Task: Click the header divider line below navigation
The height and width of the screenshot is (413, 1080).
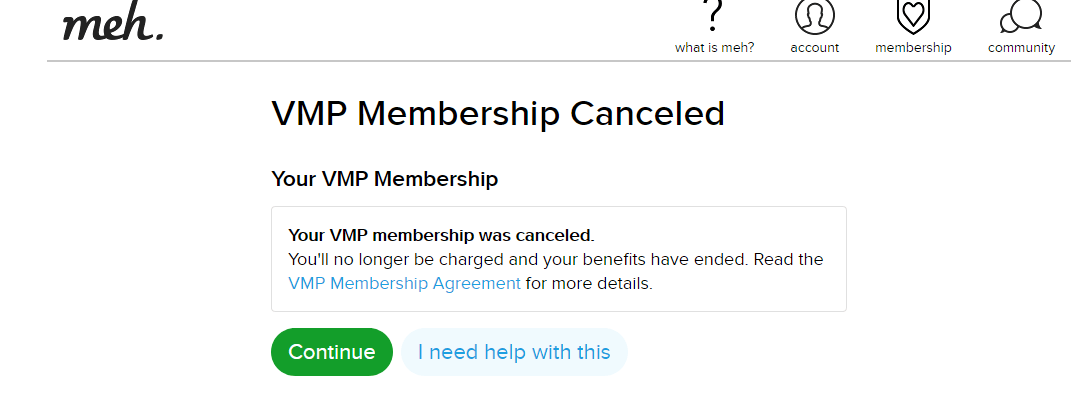Action: [560, 61]
